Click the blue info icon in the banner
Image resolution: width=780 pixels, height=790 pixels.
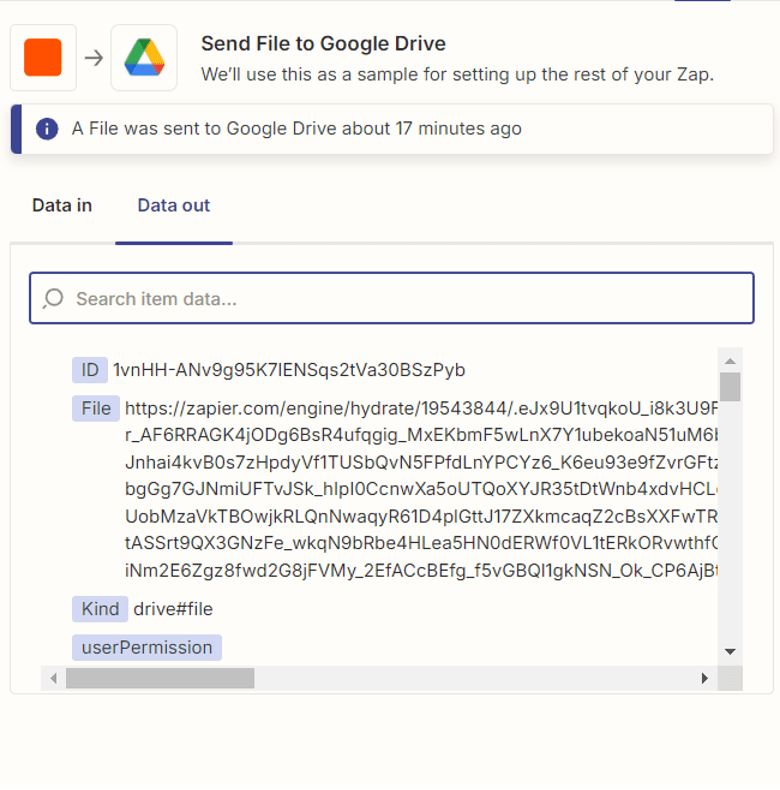[x=46, y=129]
